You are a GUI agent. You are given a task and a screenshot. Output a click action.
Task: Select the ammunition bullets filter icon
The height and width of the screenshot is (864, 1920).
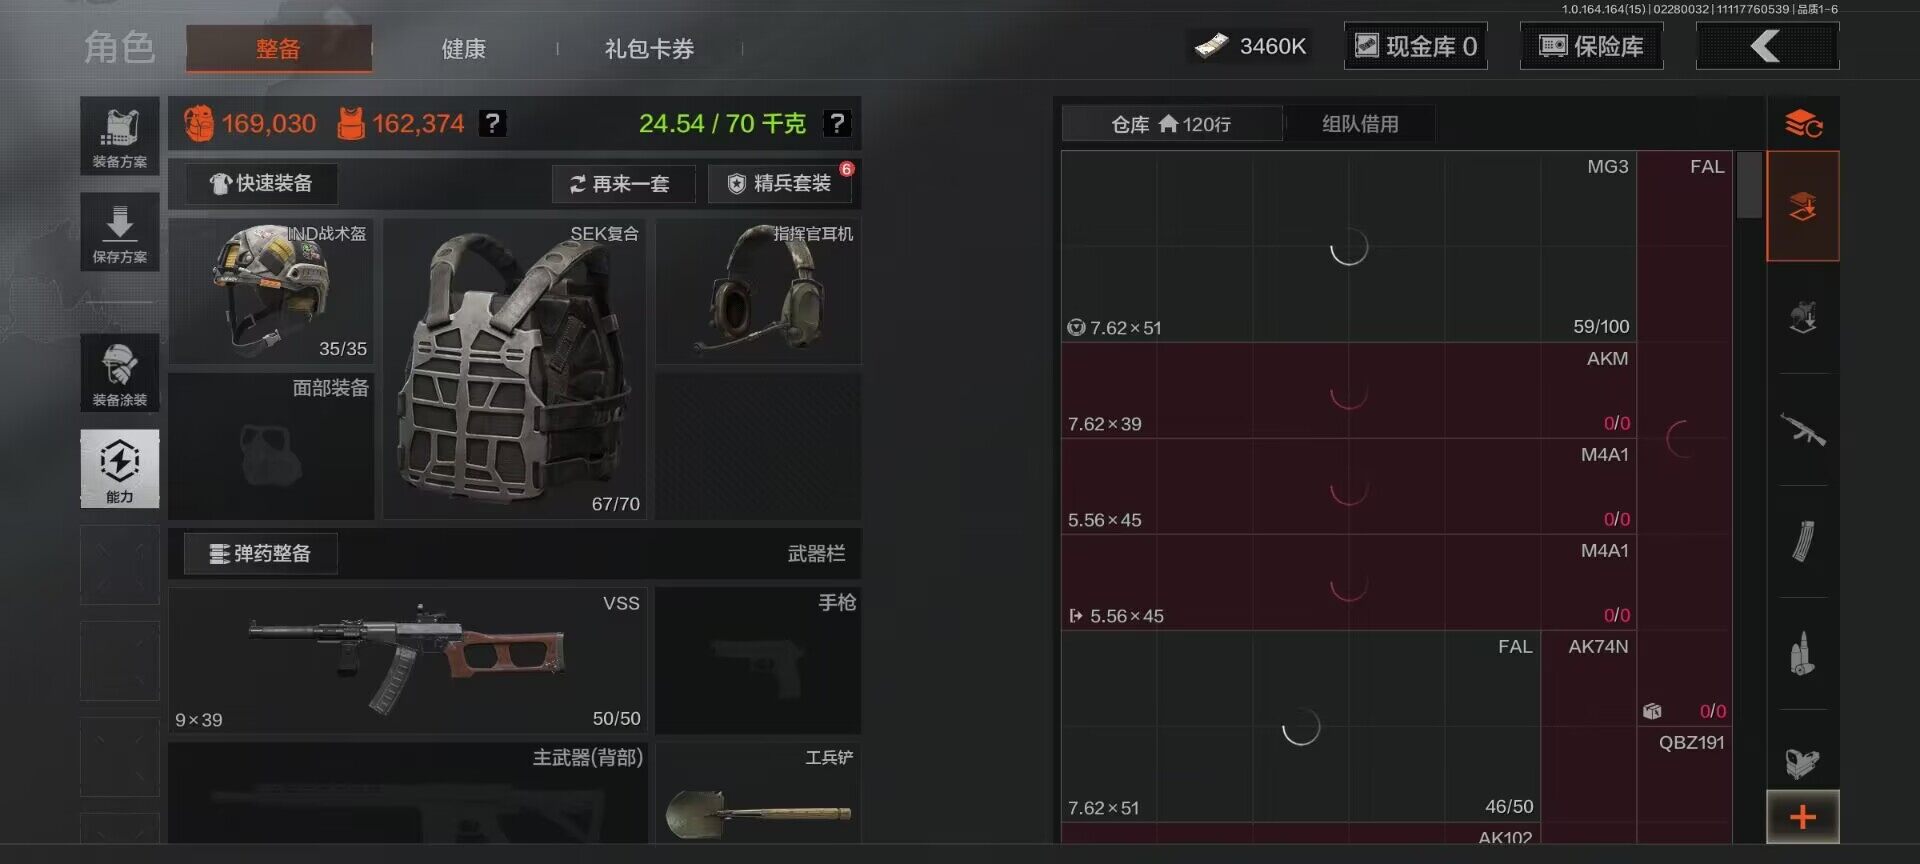point(1803,654)
